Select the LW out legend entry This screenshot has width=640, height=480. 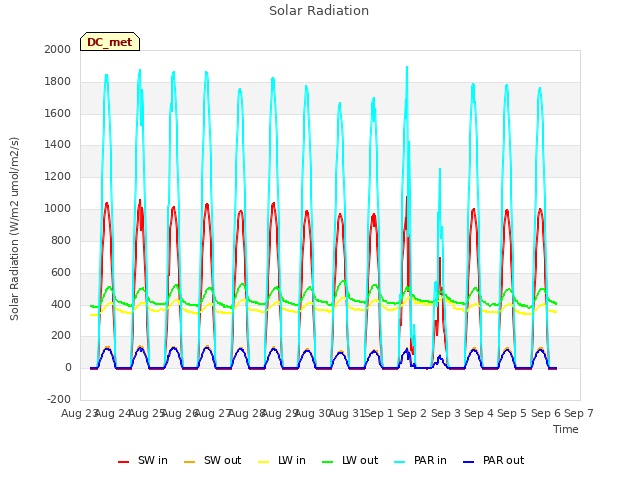[350, 460]
